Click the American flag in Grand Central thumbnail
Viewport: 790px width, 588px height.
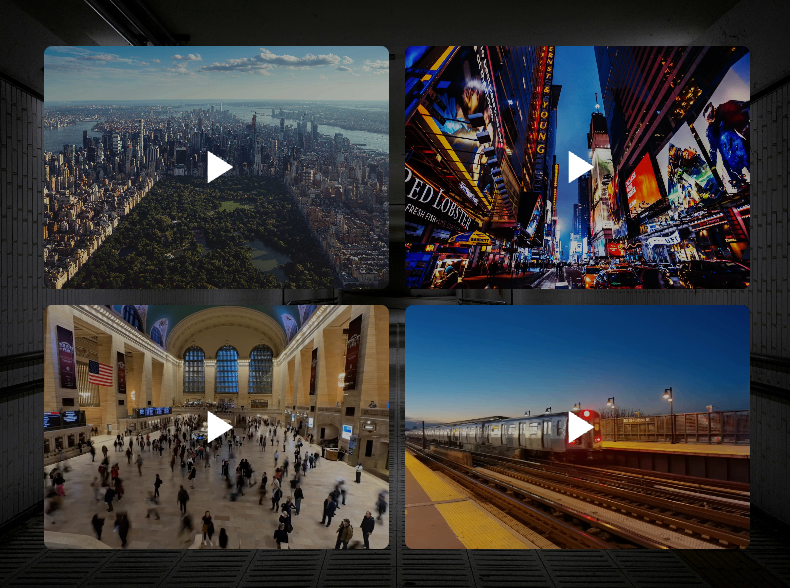[x=100, y=373]
